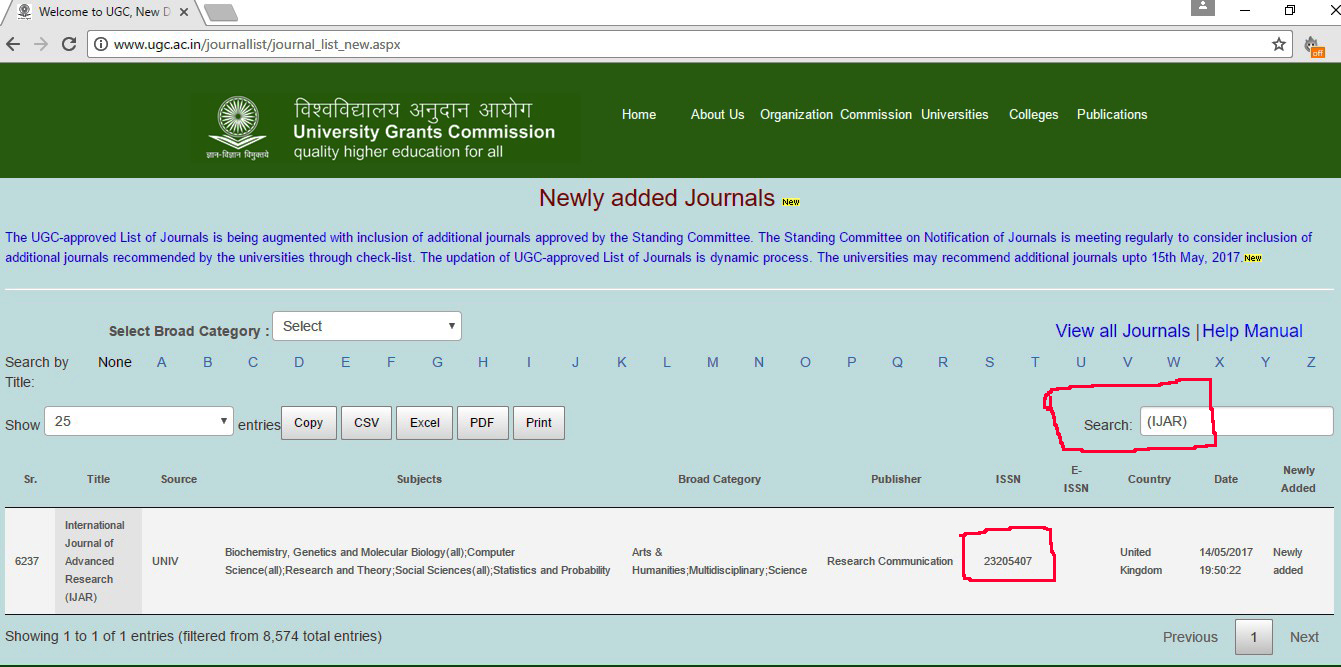Screen dimensions: 1341x667
Task: Filter titles by letter Z
Action: tap(1311, 362)
